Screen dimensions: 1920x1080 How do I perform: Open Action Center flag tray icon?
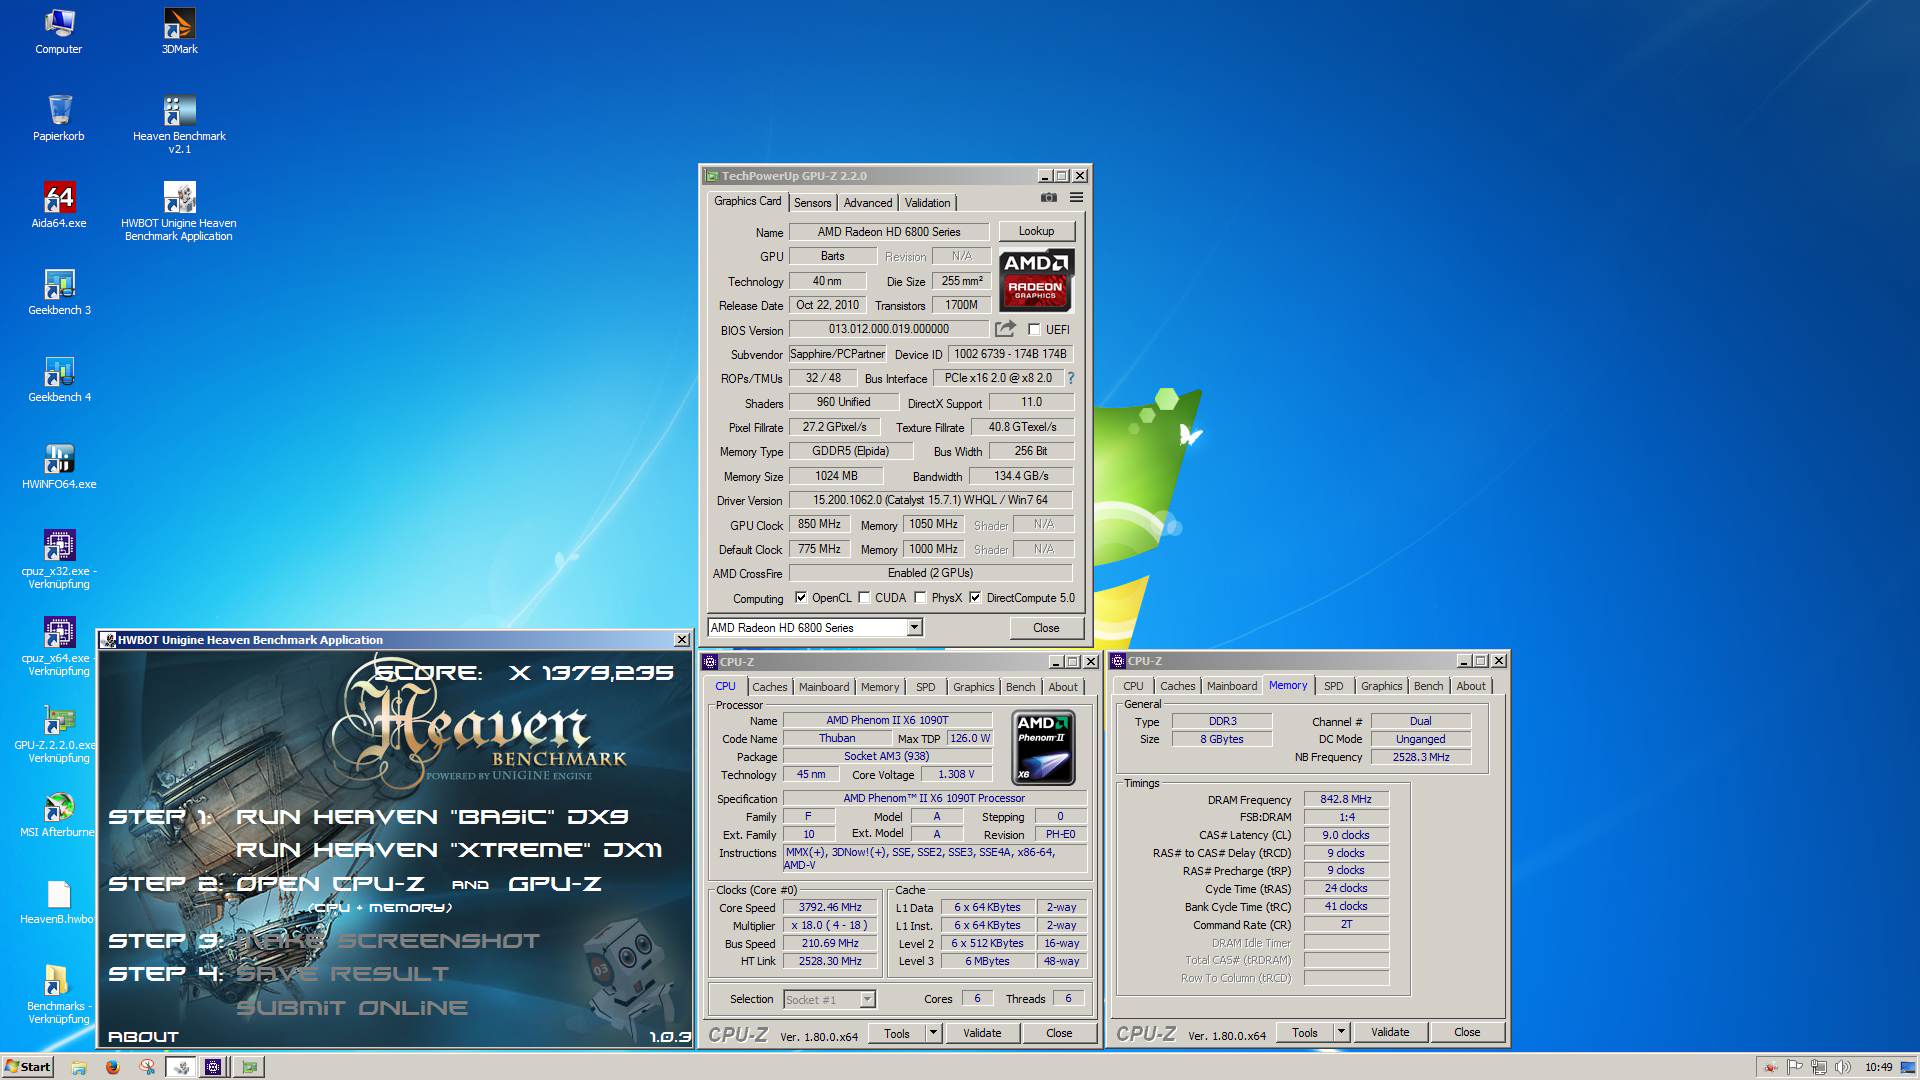point(1795,1067)
